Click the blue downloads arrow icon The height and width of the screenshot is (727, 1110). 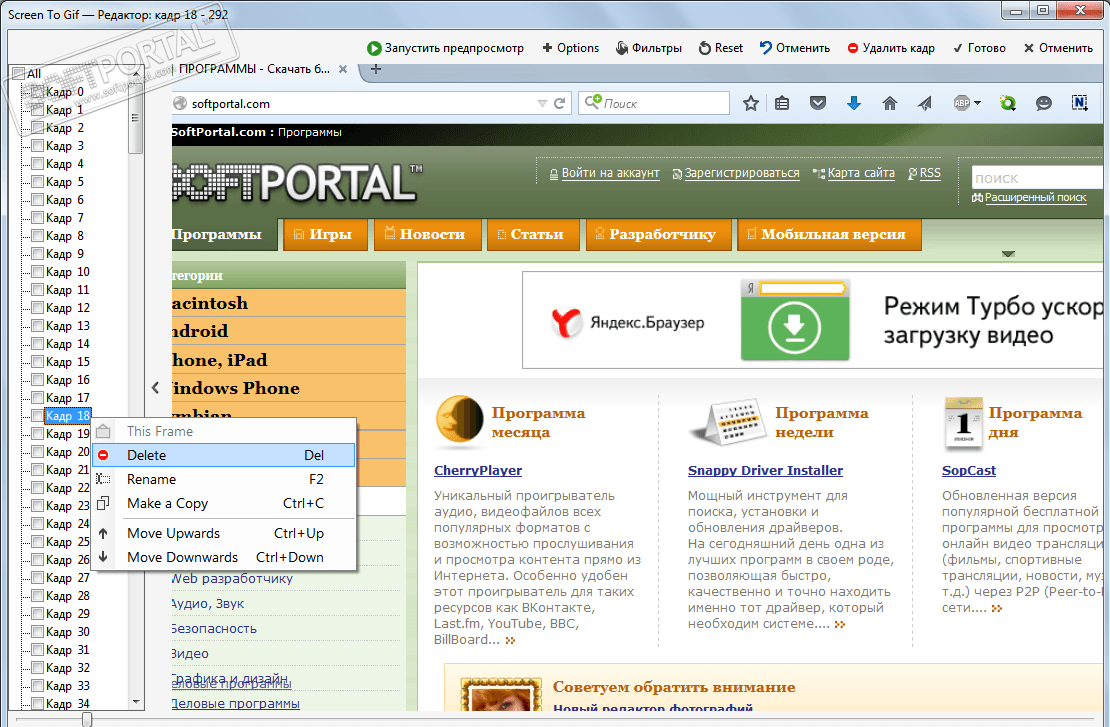tap(854, 103)
